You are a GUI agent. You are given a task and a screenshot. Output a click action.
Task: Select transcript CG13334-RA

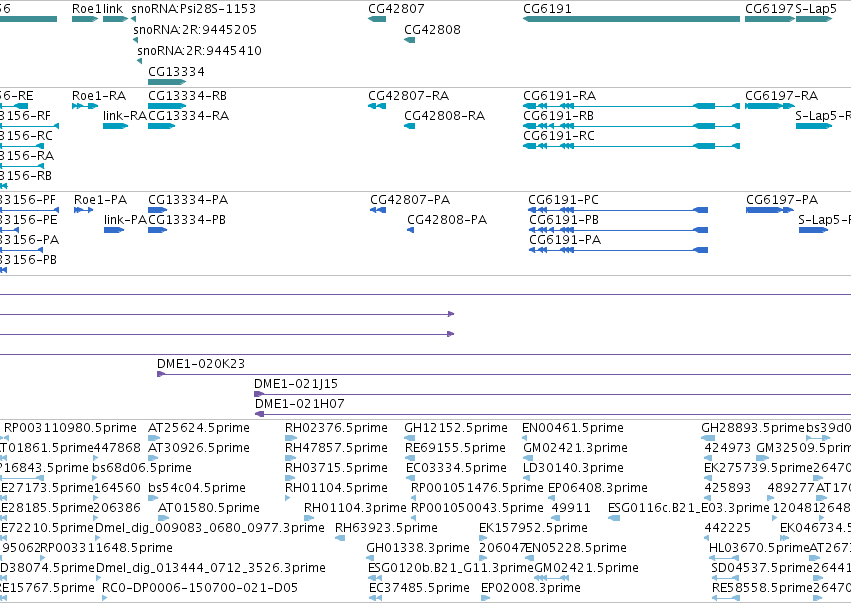(x=188, y=116)
